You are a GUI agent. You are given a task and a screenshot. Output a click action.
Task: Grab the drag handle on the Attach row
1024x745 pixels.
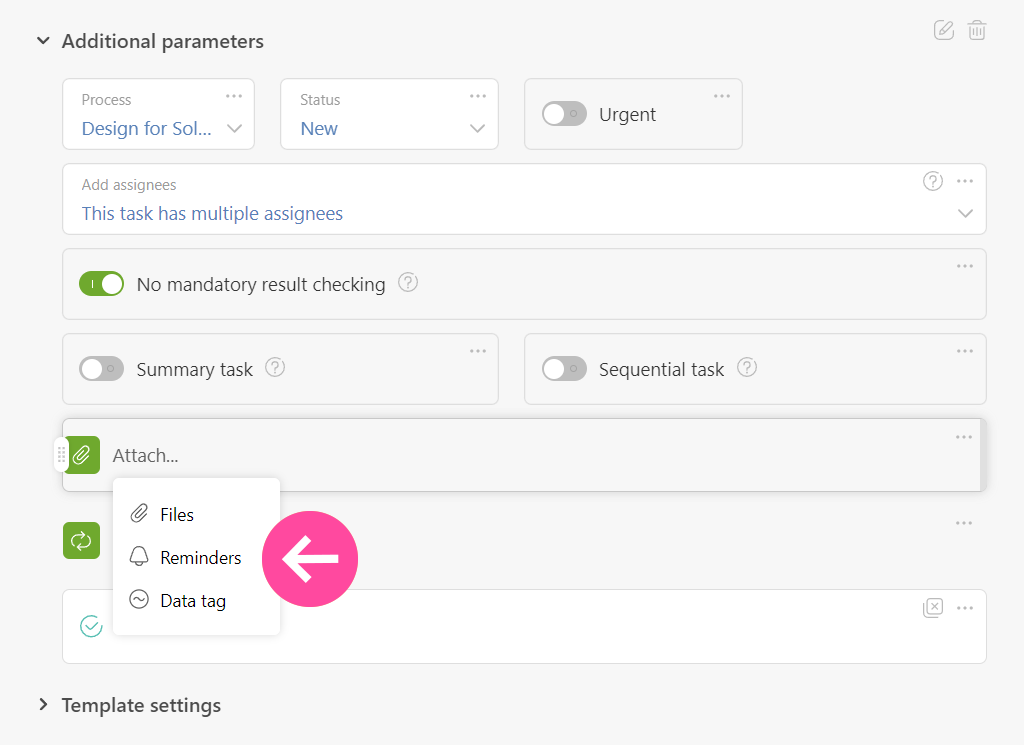[x=61, y=454]
